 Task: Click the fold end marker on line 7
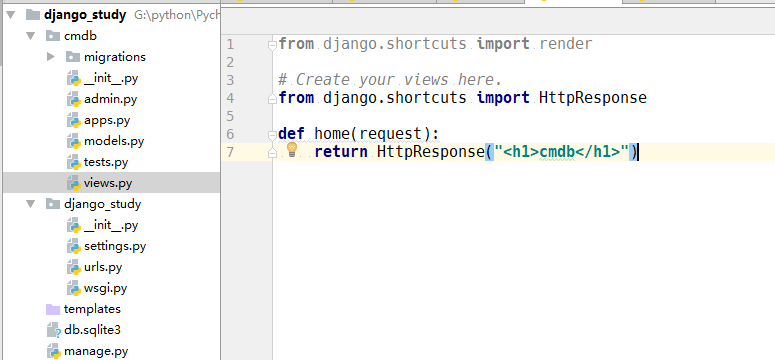272,154
